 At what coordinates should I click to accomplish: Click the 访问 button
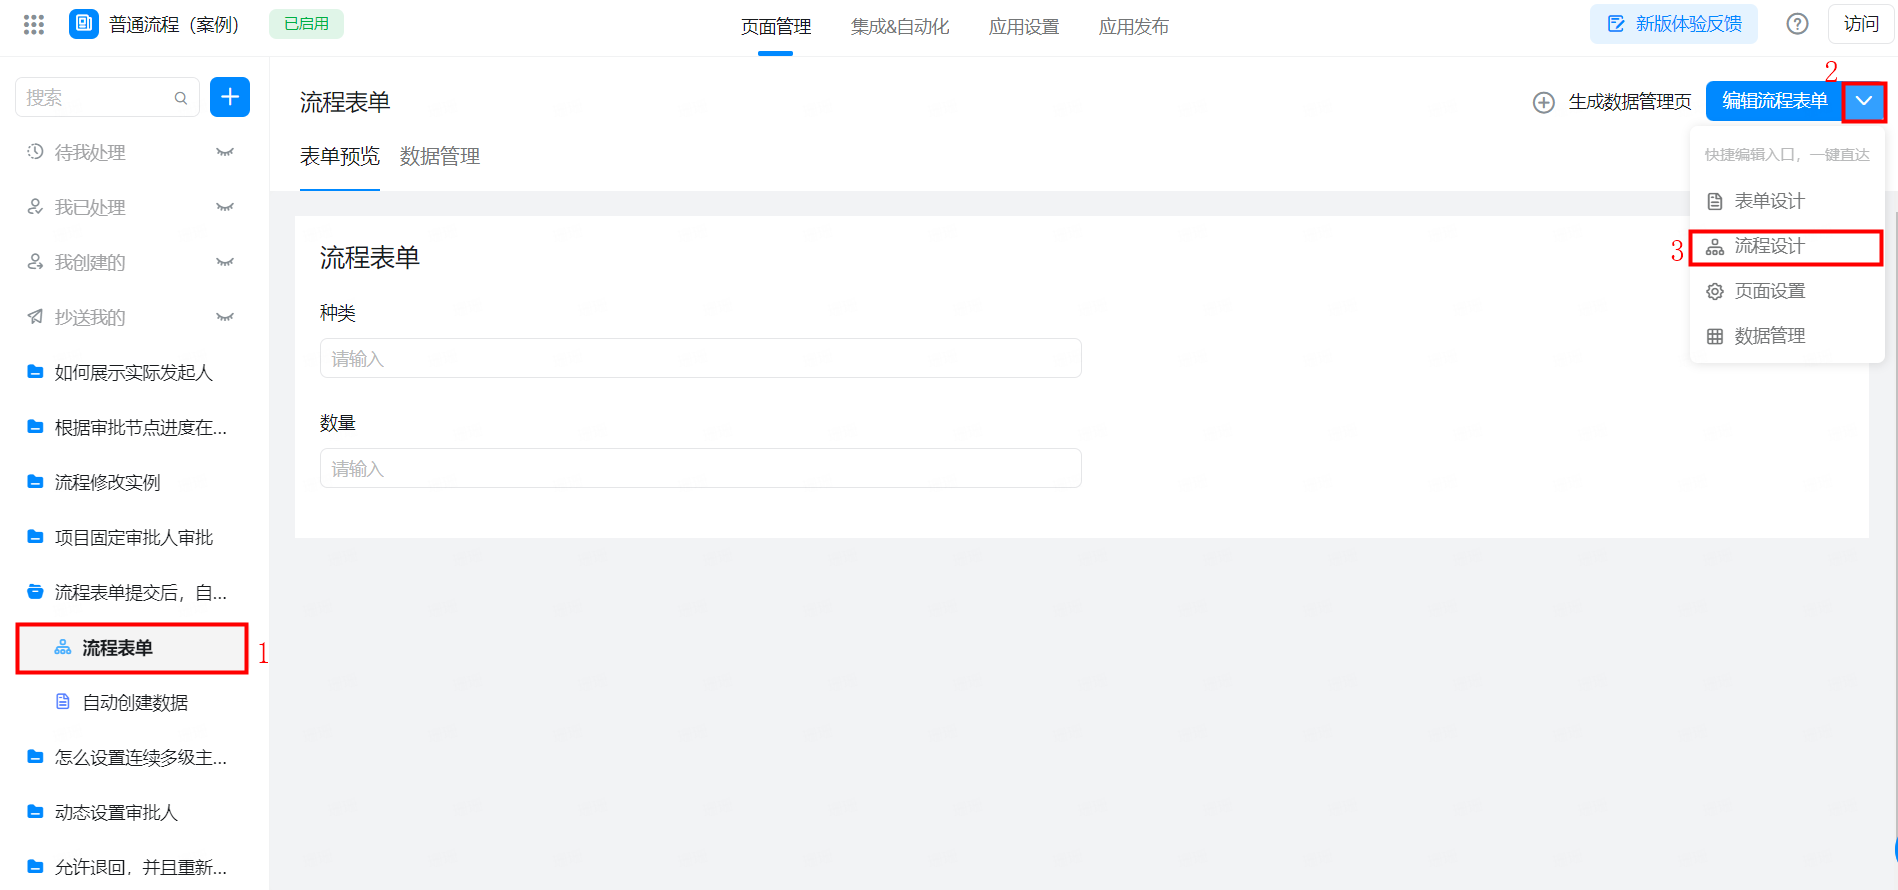click(1861, 24)
